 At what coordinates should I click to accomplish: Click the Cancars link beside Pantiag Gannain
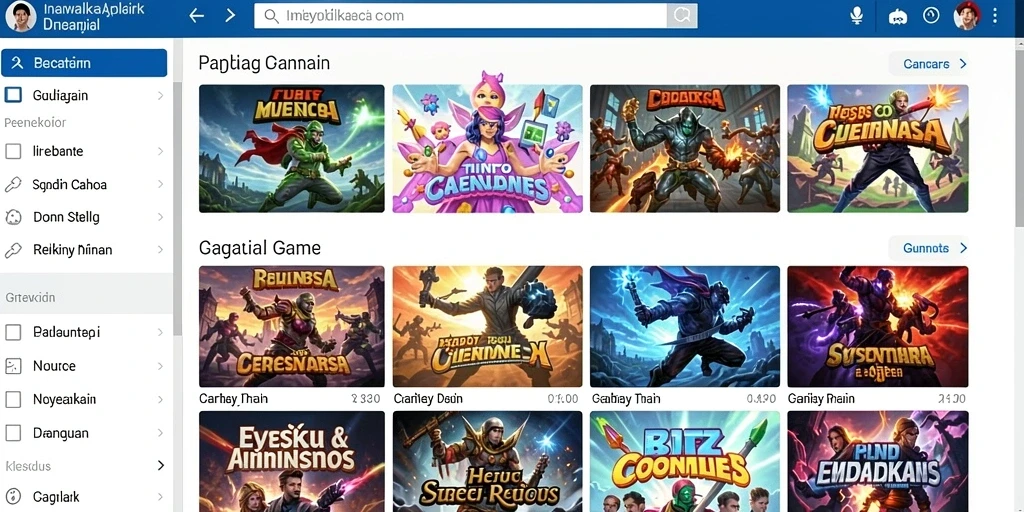928,64
